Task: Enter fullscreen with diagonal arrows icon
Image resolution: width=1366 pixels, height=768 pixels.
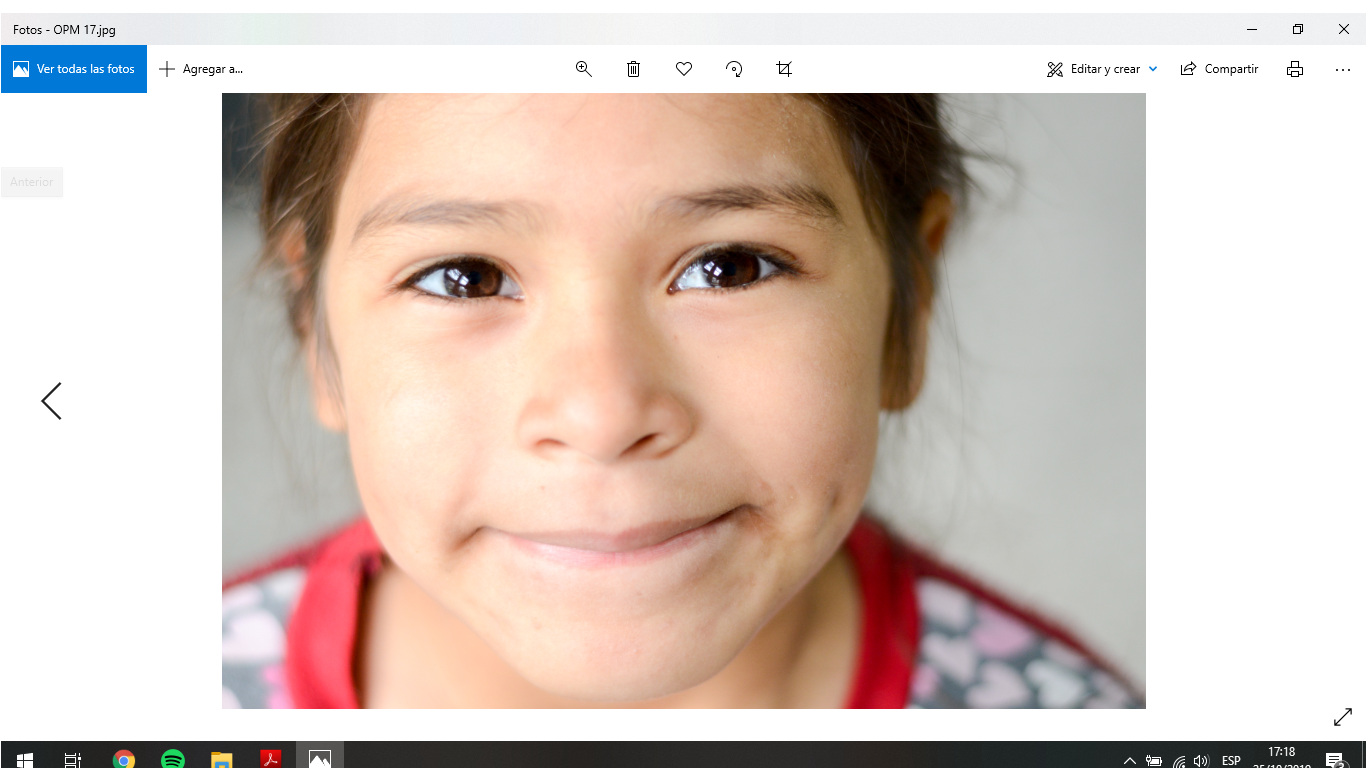Action: pyautogui.click(x=1343, y=717)
